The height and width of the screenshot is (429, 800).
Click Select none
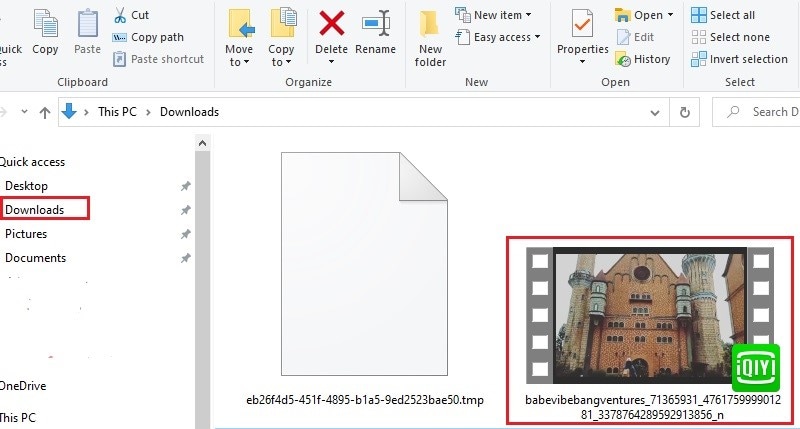pos(731,37)
